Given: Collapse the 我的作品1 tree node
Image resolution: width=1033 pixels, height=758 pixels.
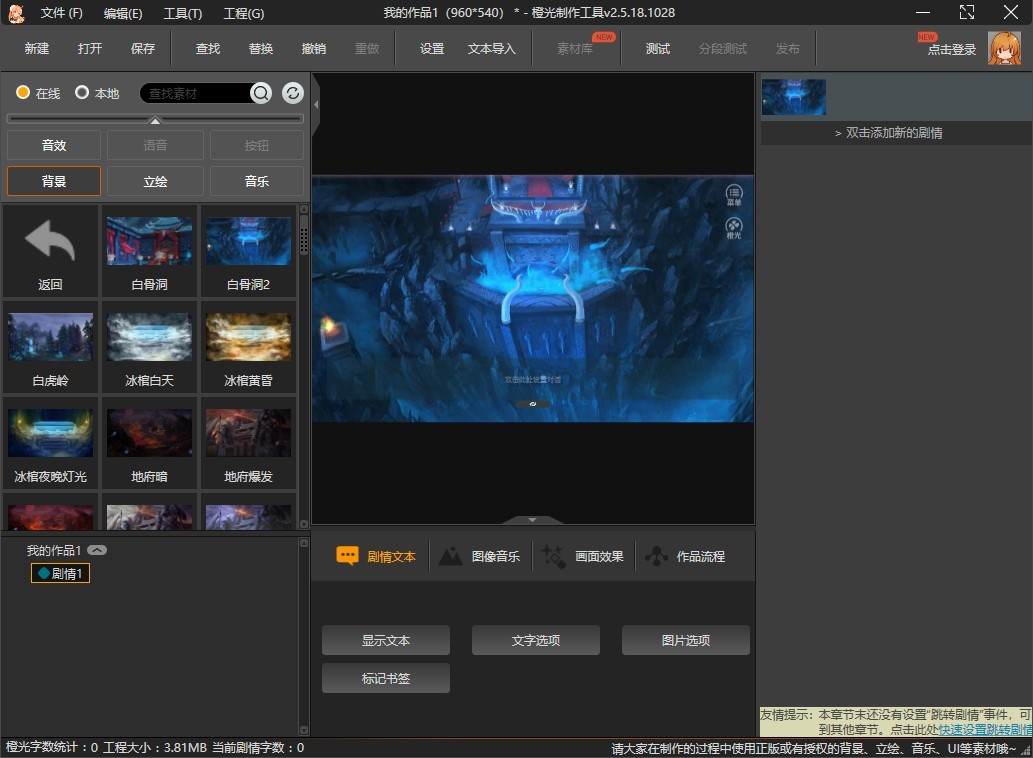Looking at the screenshot, I should point(96,549).
